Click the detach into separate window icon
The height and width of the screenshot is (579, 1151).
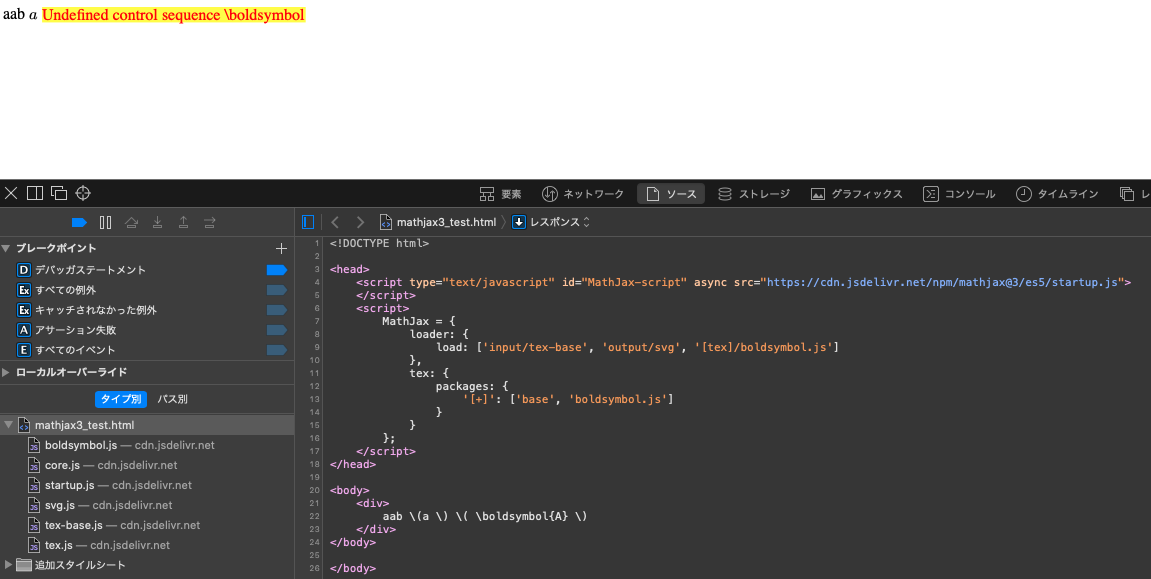click(x=59, y=193)
